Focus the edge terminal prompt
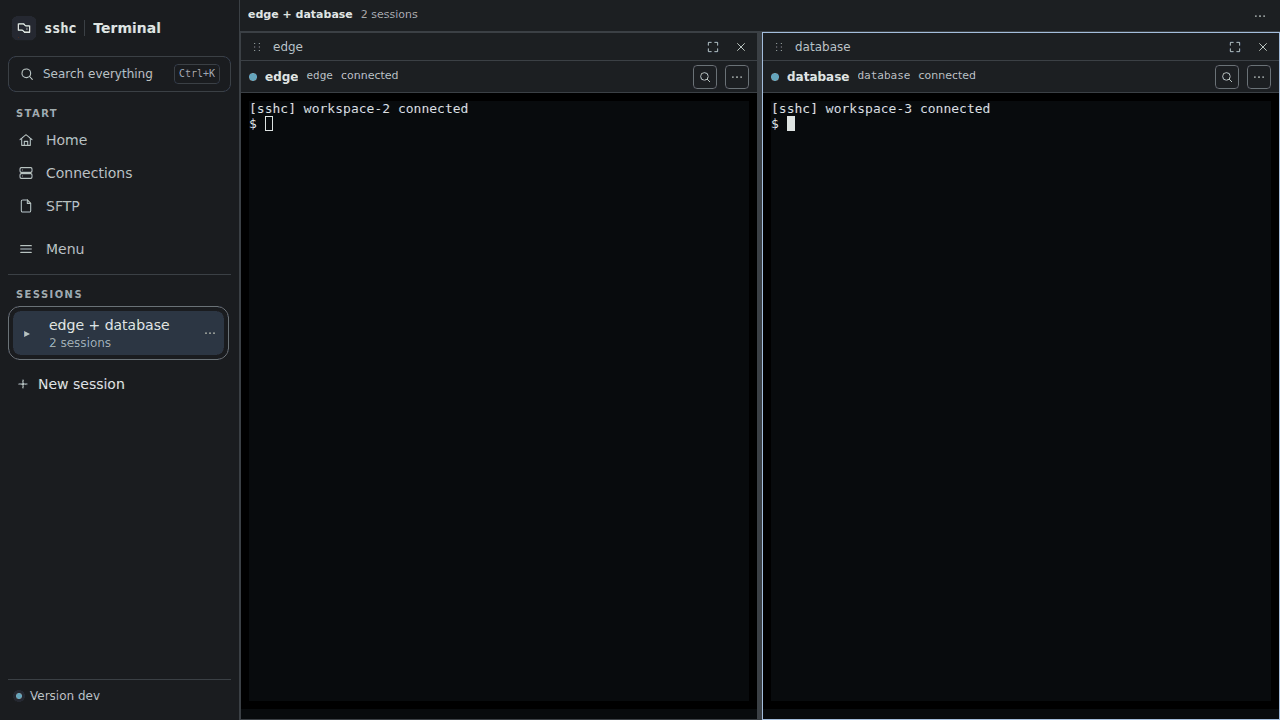 261,124
